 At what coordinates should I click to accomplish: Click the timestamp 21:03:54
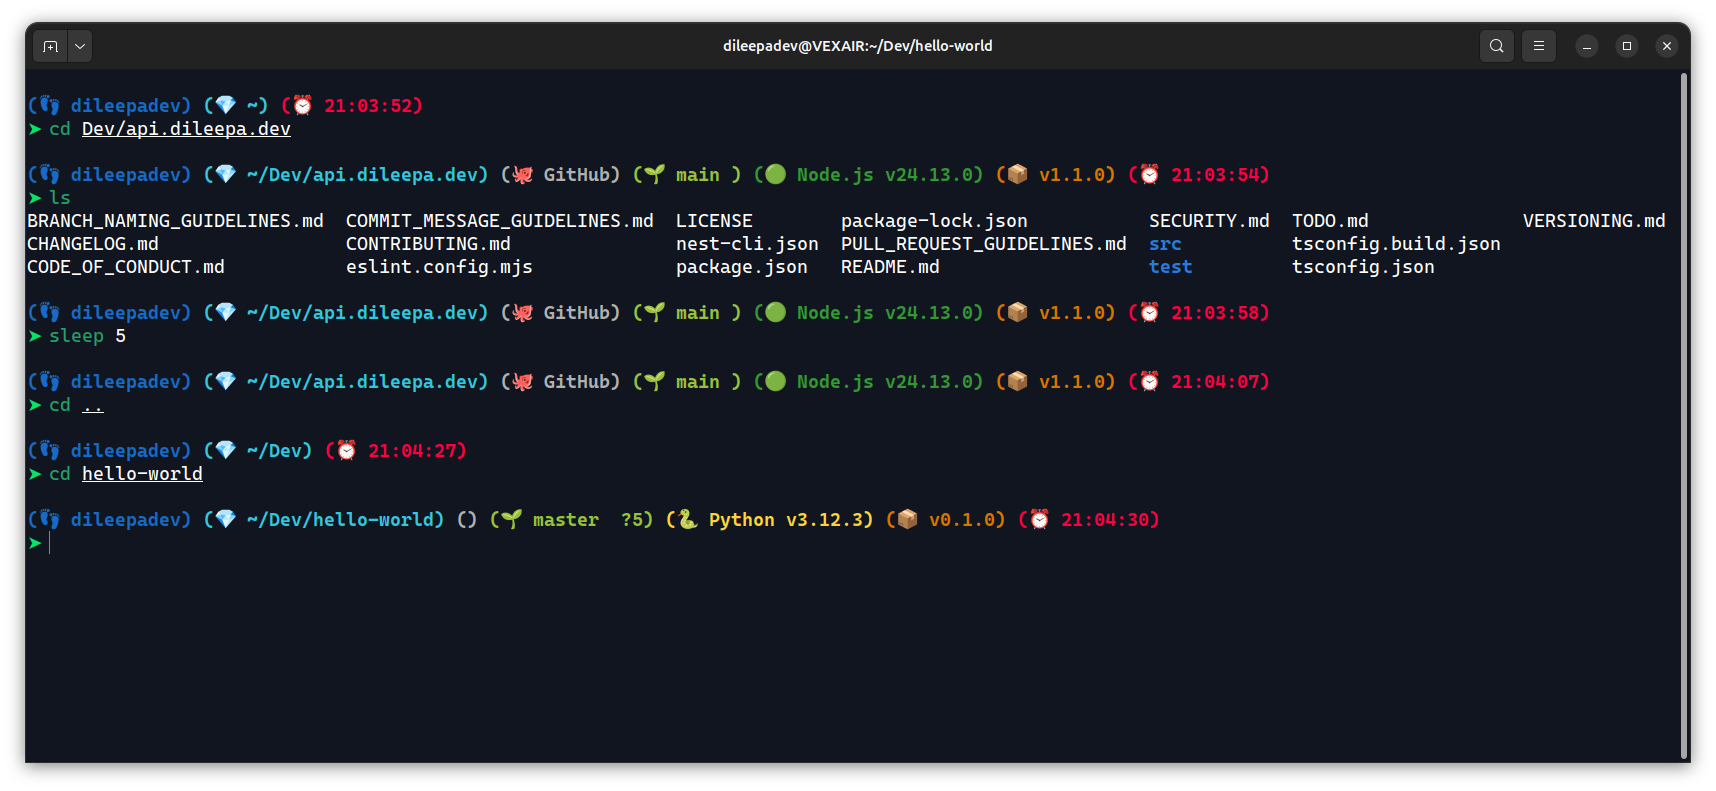point(1215,175)
